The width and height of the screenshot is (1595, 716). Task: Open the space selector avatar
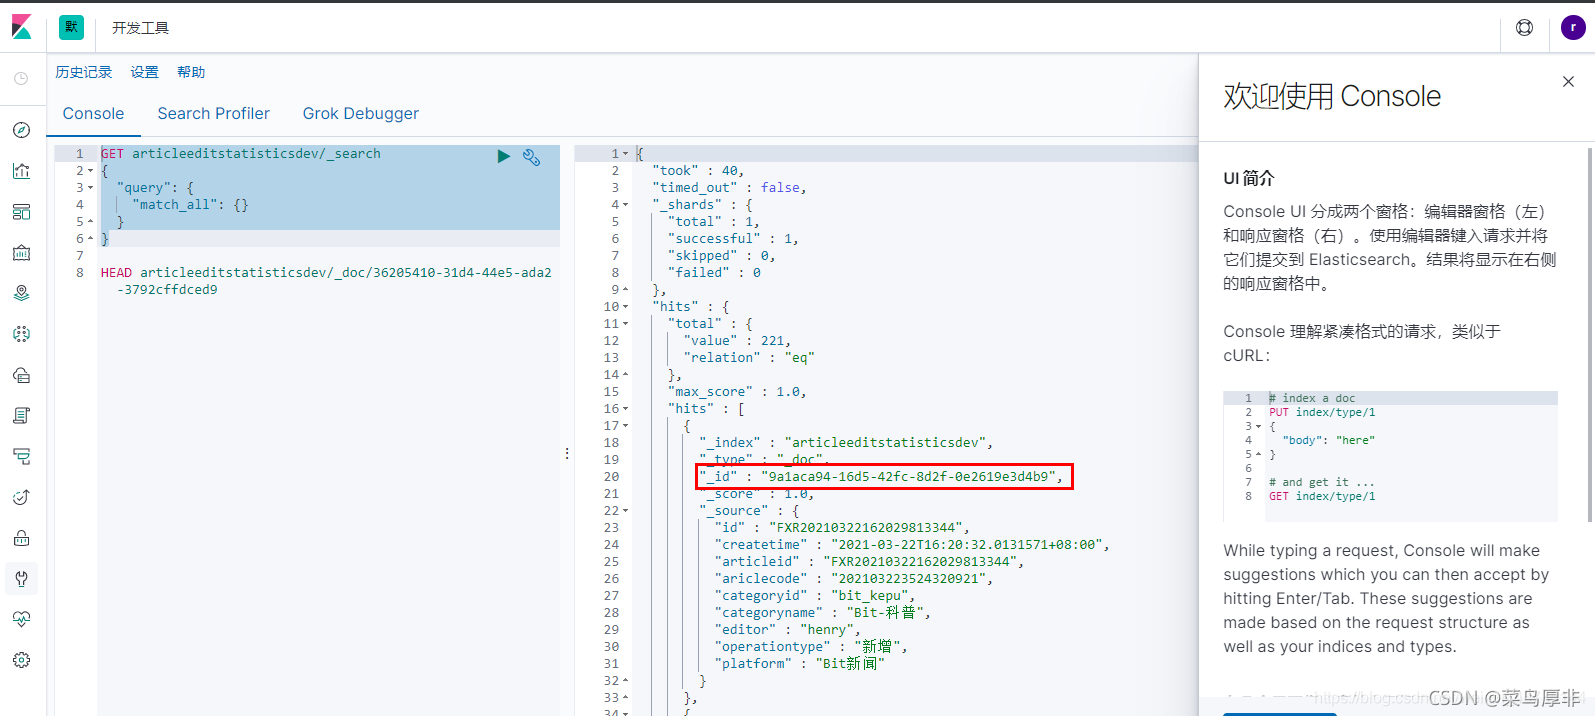[x=71, y=27]
